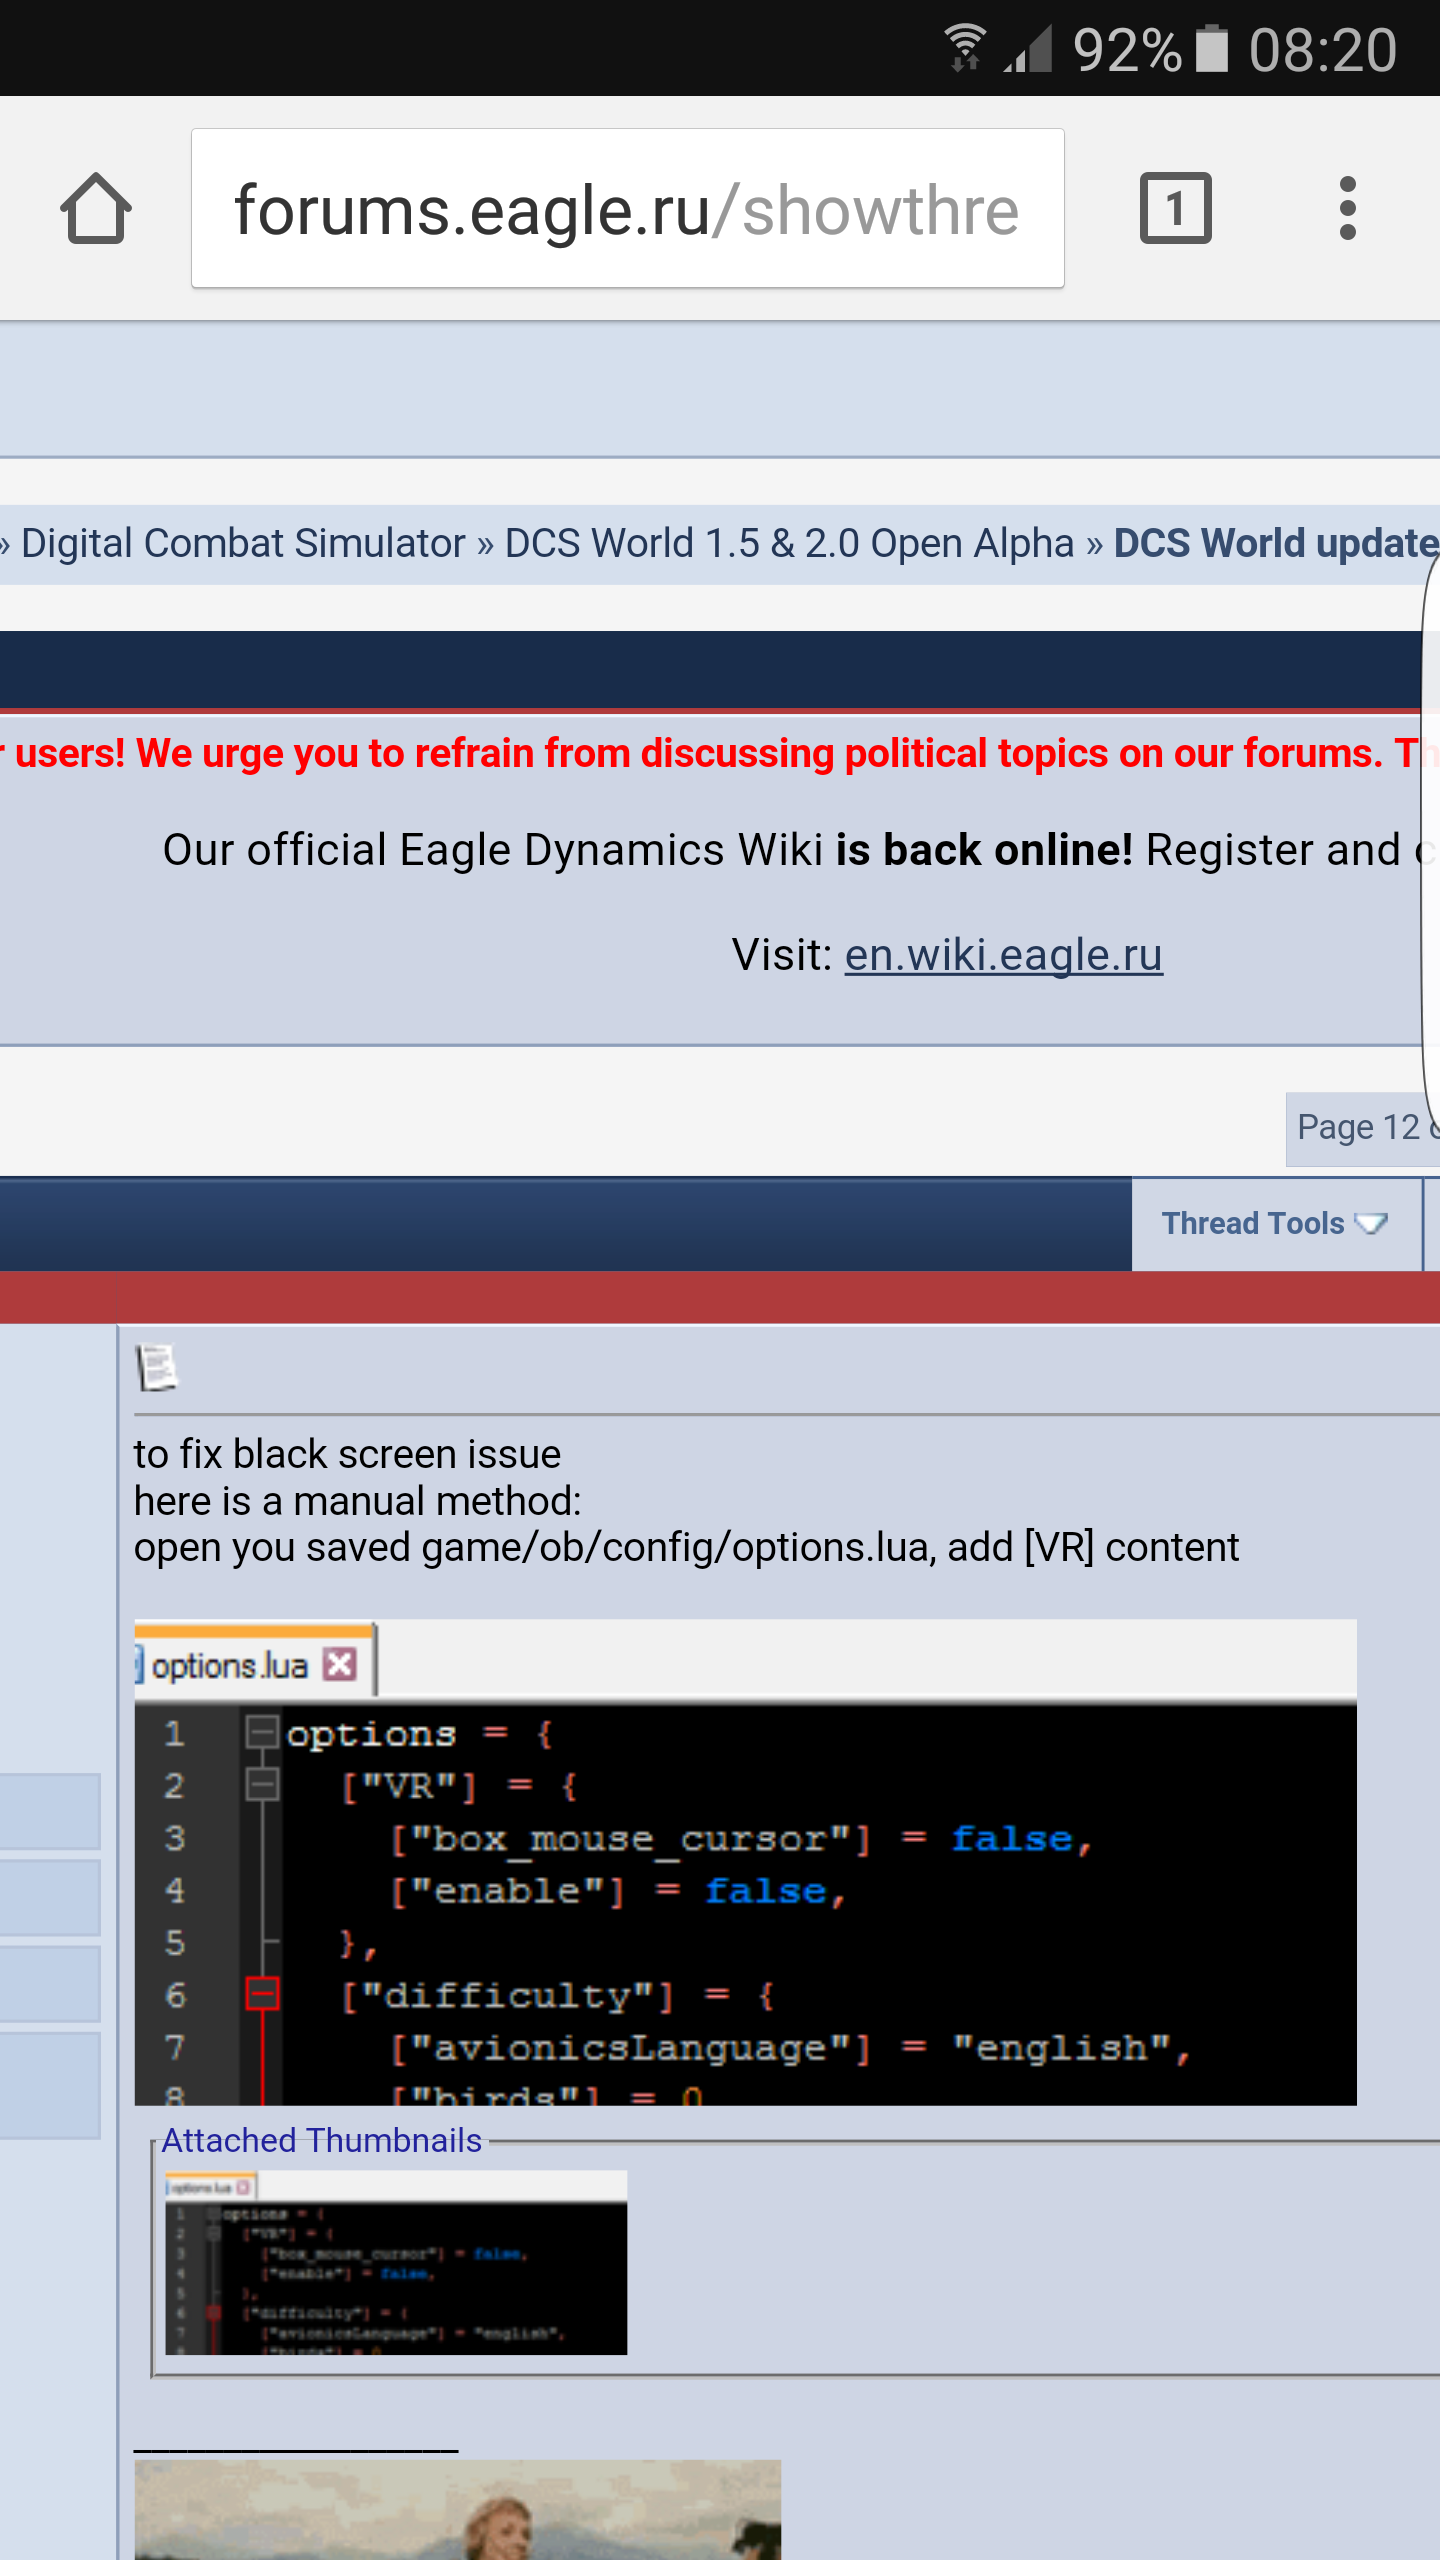Tap the forums.eagle.ru address bar
The height and width of the screenshot is (2560, 1440).
click(628, 208)
